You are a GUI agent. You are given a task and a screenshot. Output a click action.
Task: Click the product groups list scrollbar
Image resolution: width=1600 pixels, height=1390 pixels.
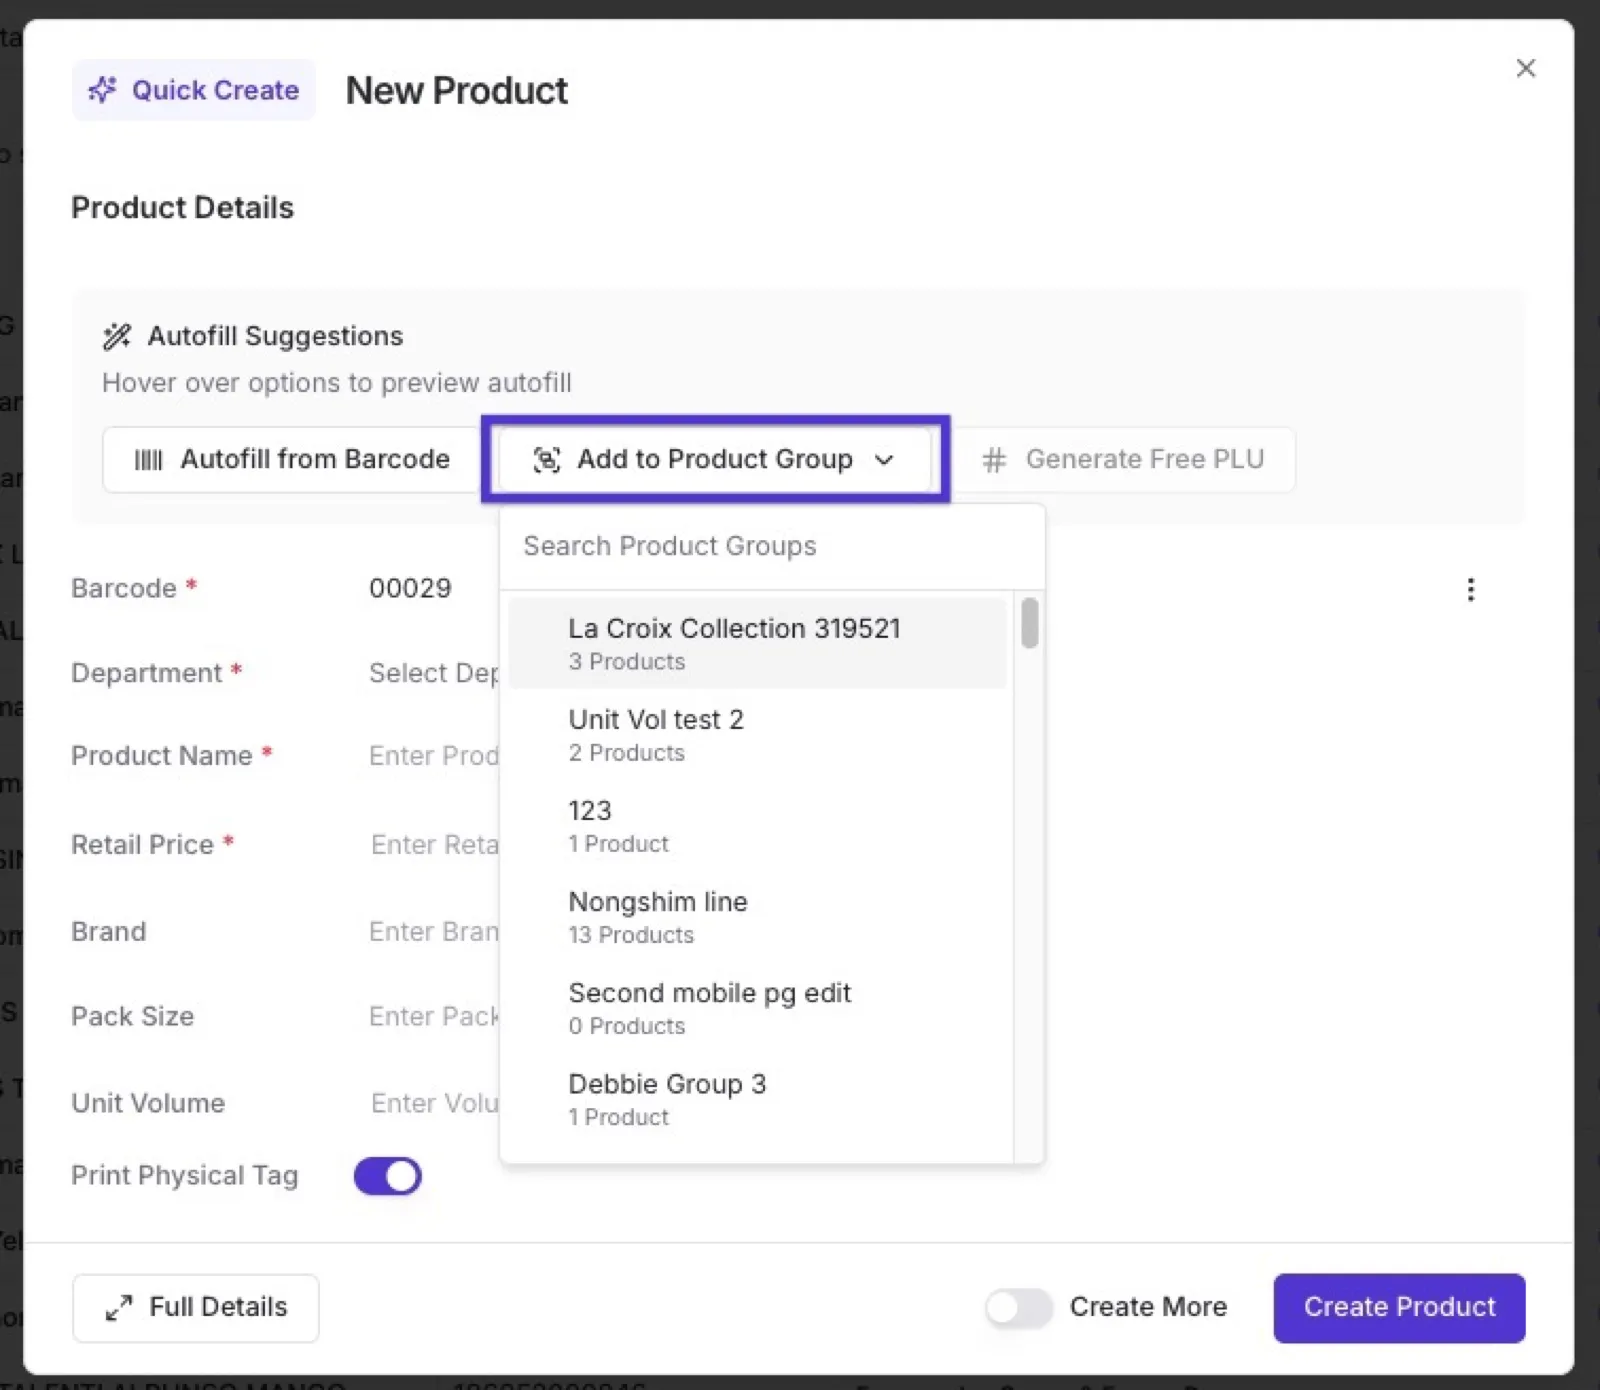1029,622
